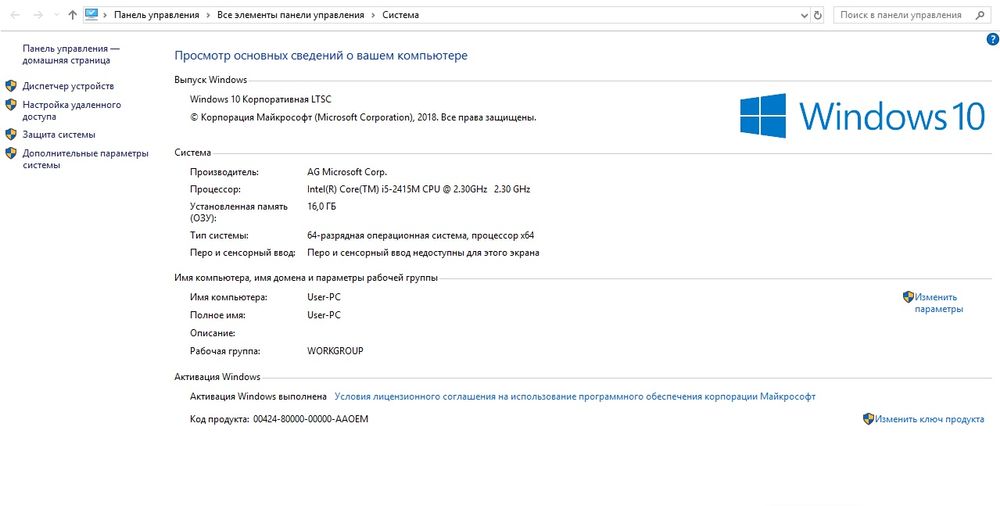
Task: Click the Windows 10 logo
Action: click(862, 115)
